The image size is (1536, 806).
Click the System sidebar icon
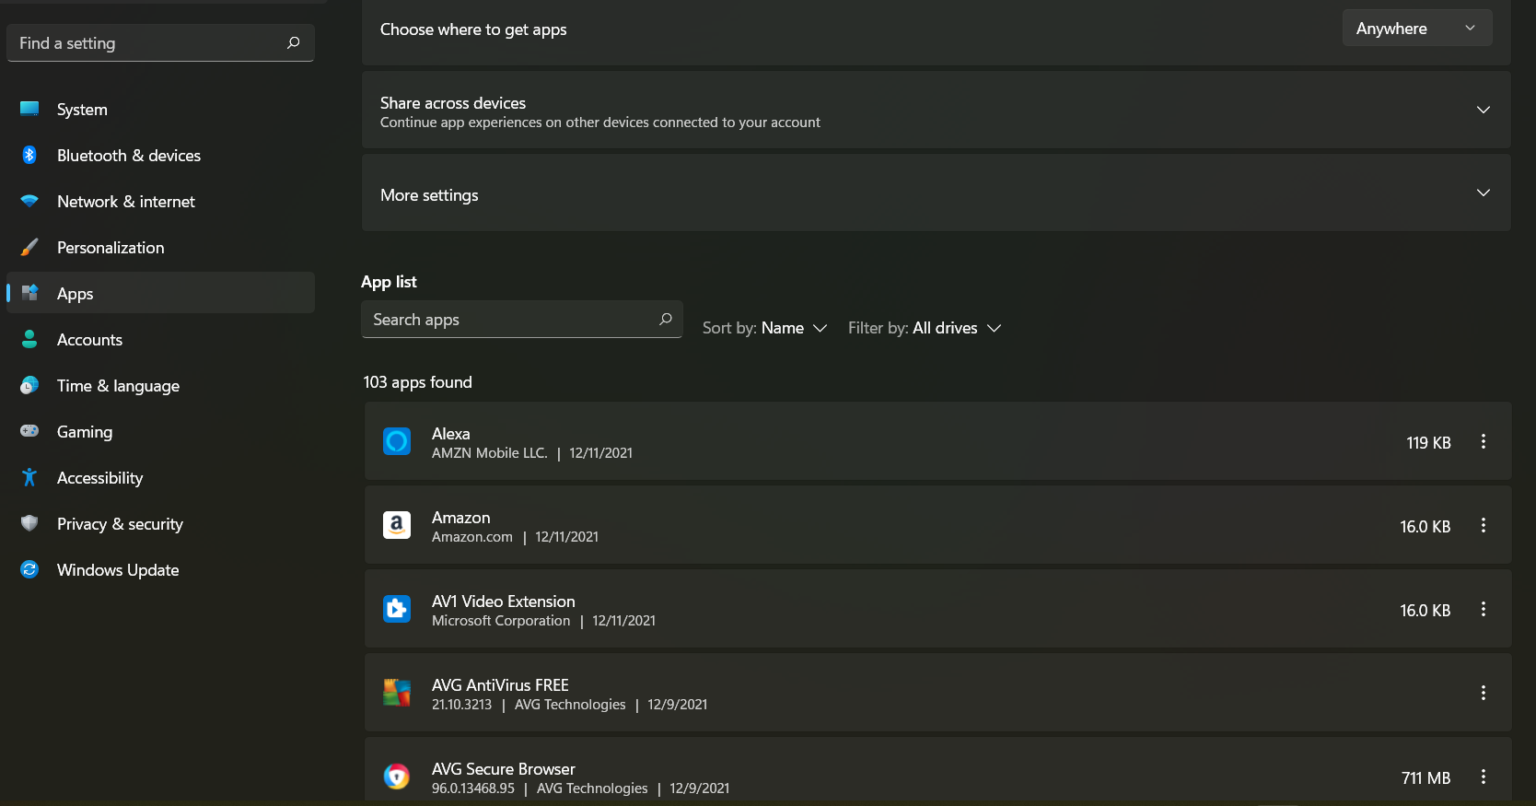click(30, 109)
